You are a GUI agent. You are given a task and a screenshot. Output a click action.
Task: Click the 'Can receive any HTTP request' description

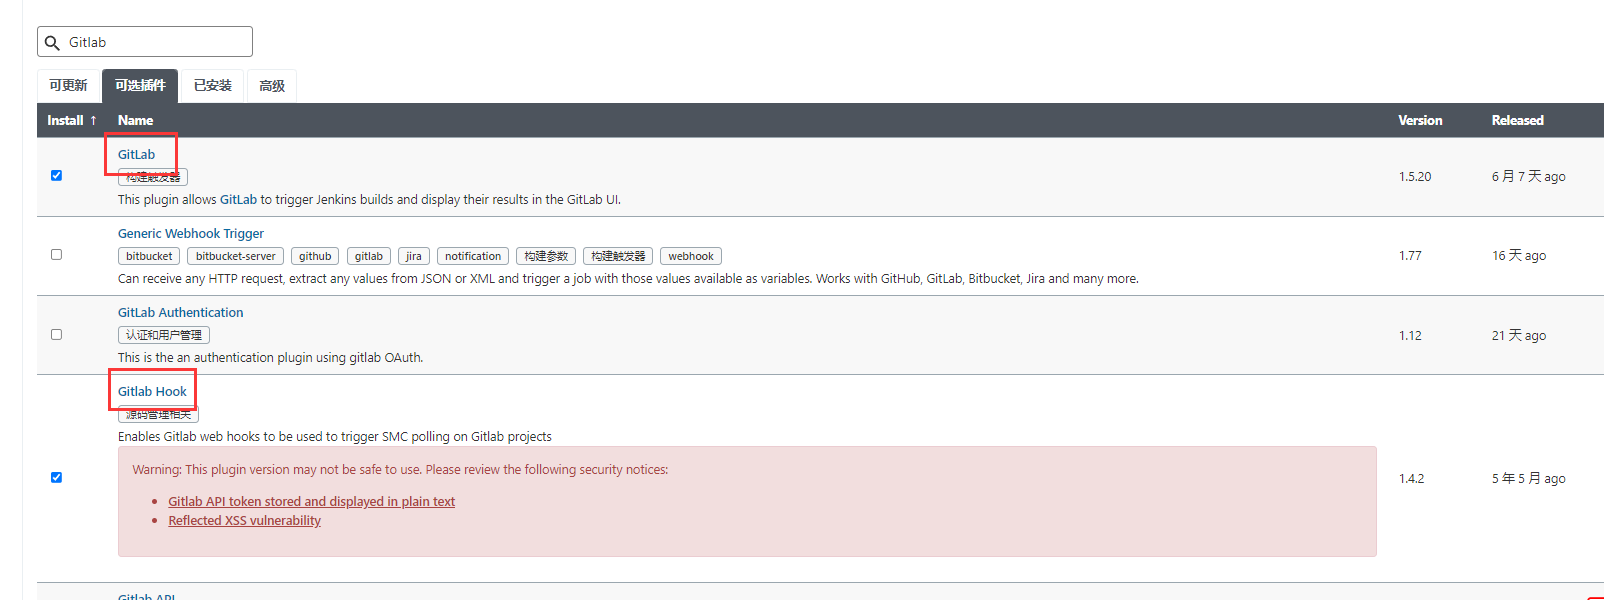point(628,279)
